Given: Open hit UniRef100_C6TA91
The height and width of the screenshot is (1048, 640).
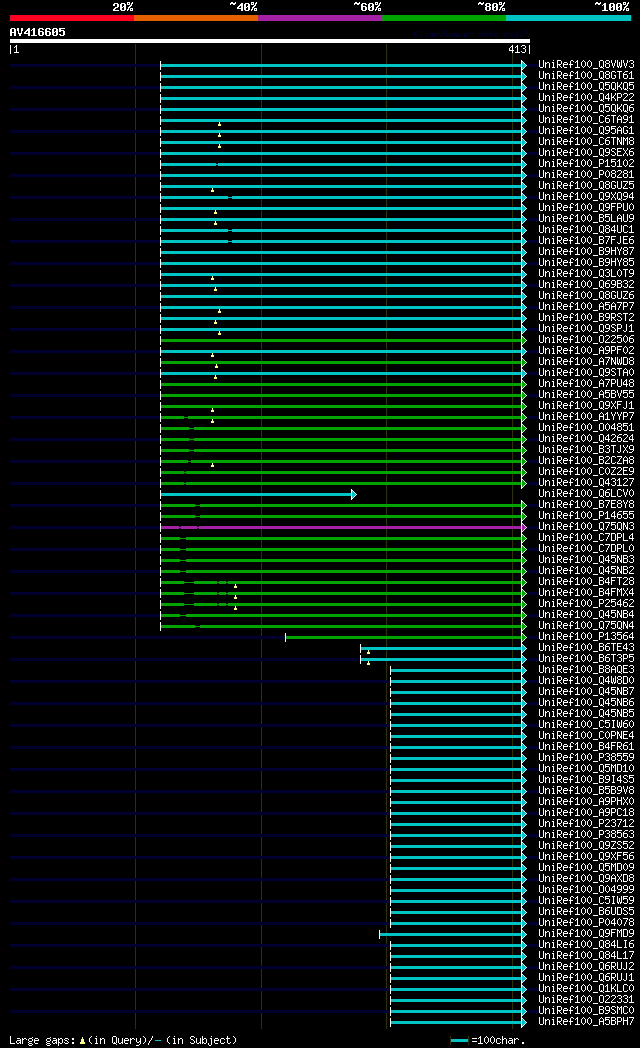Looking at the screenshot, I should [x=586, y=120].
